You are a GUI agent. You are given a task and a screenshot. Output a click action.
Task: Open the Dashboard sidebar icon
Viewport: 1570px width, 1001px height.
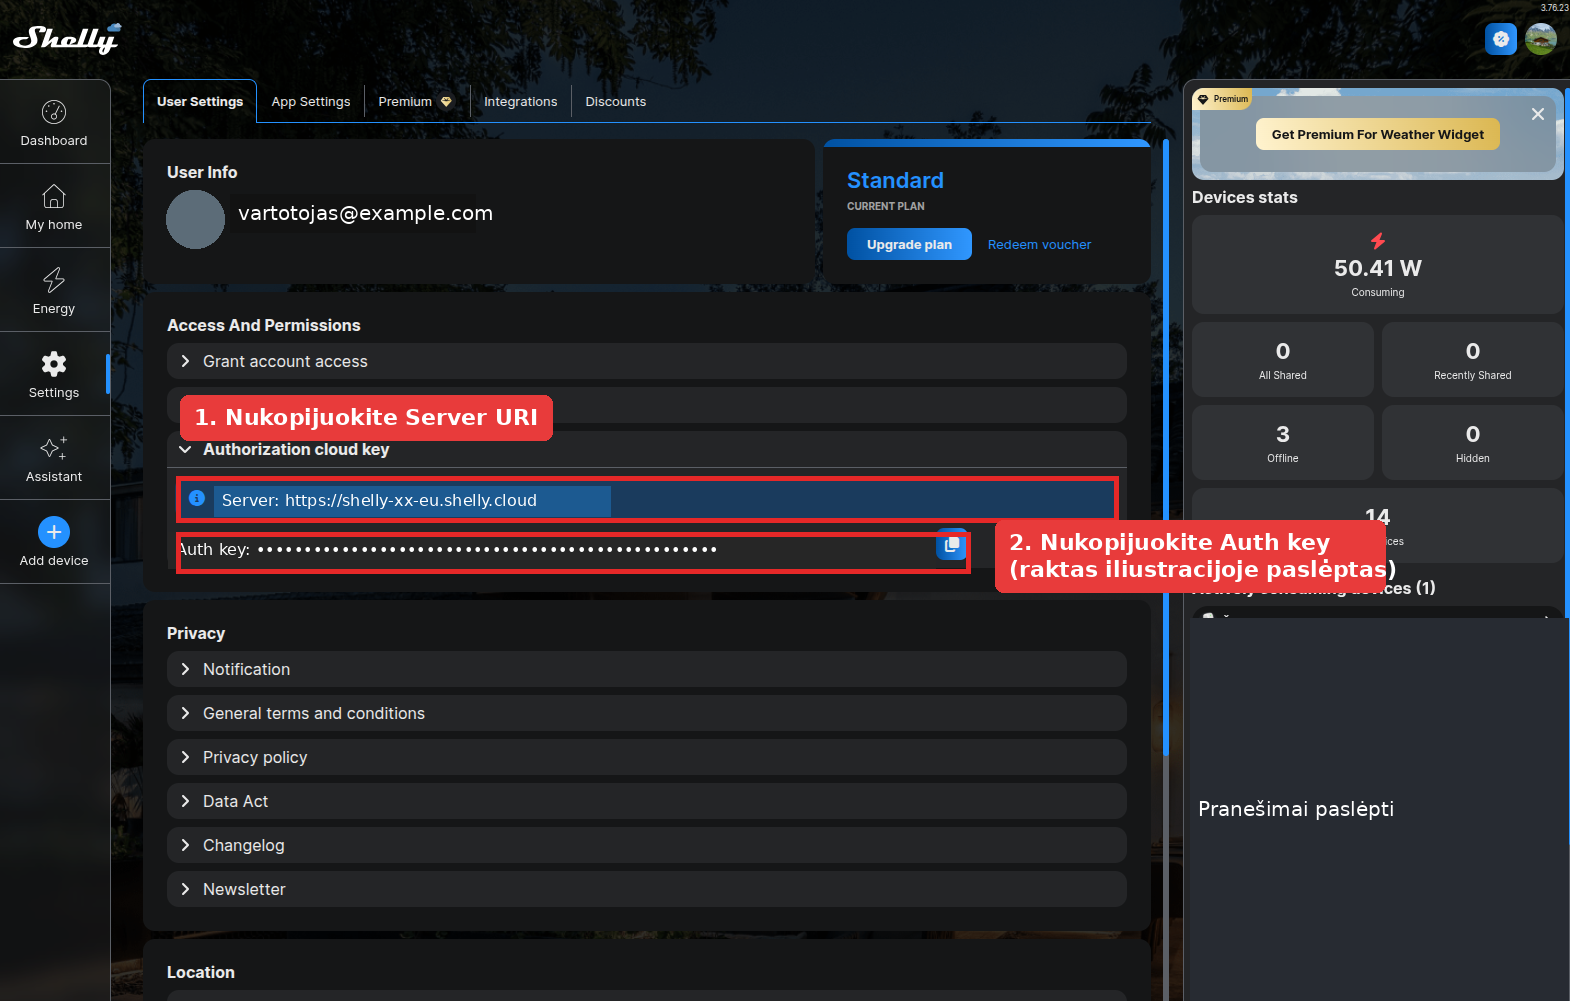54,124
